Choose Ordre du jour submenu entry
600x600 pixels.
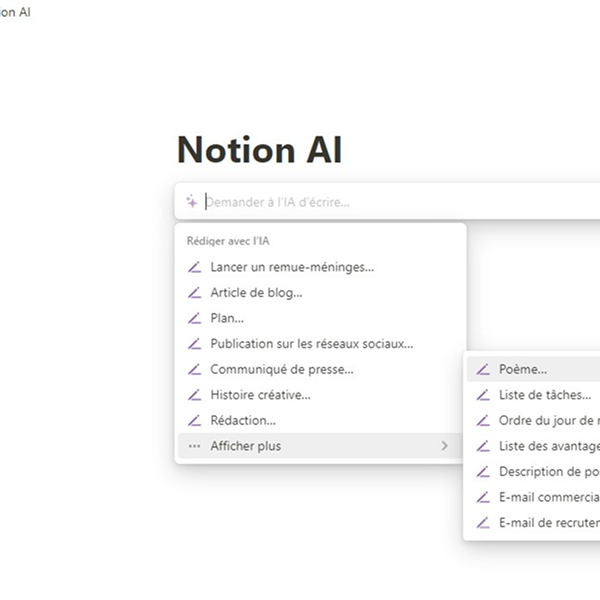pos(548,421)
